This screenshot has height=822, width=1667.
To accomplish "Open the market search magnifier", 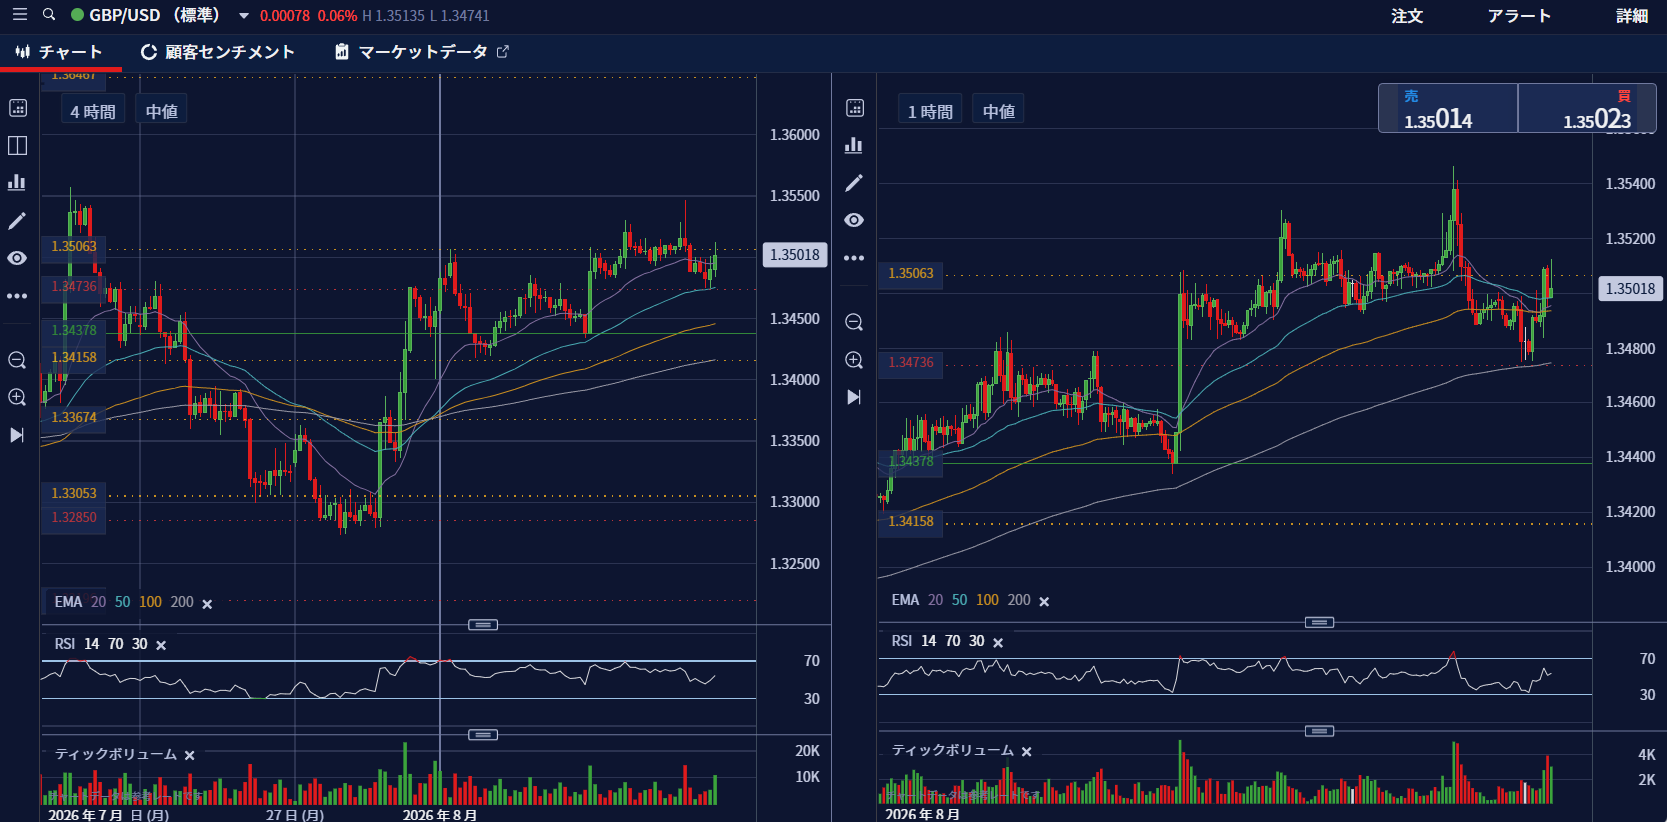I will tap(49, 15).
